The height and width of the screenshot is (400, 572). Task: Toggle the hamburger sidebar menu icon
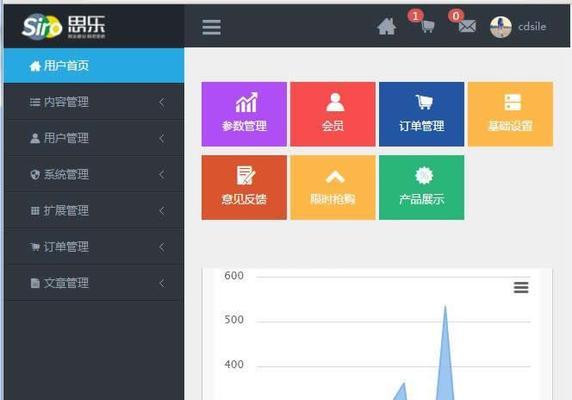click(212, 27)
